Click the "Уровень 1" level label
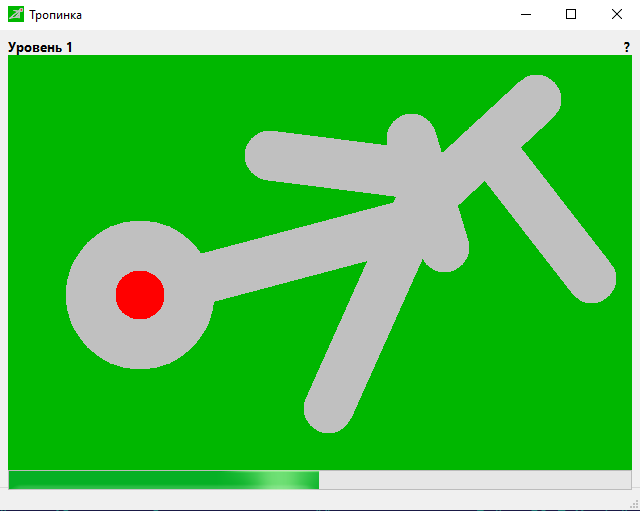 (40, 47)
